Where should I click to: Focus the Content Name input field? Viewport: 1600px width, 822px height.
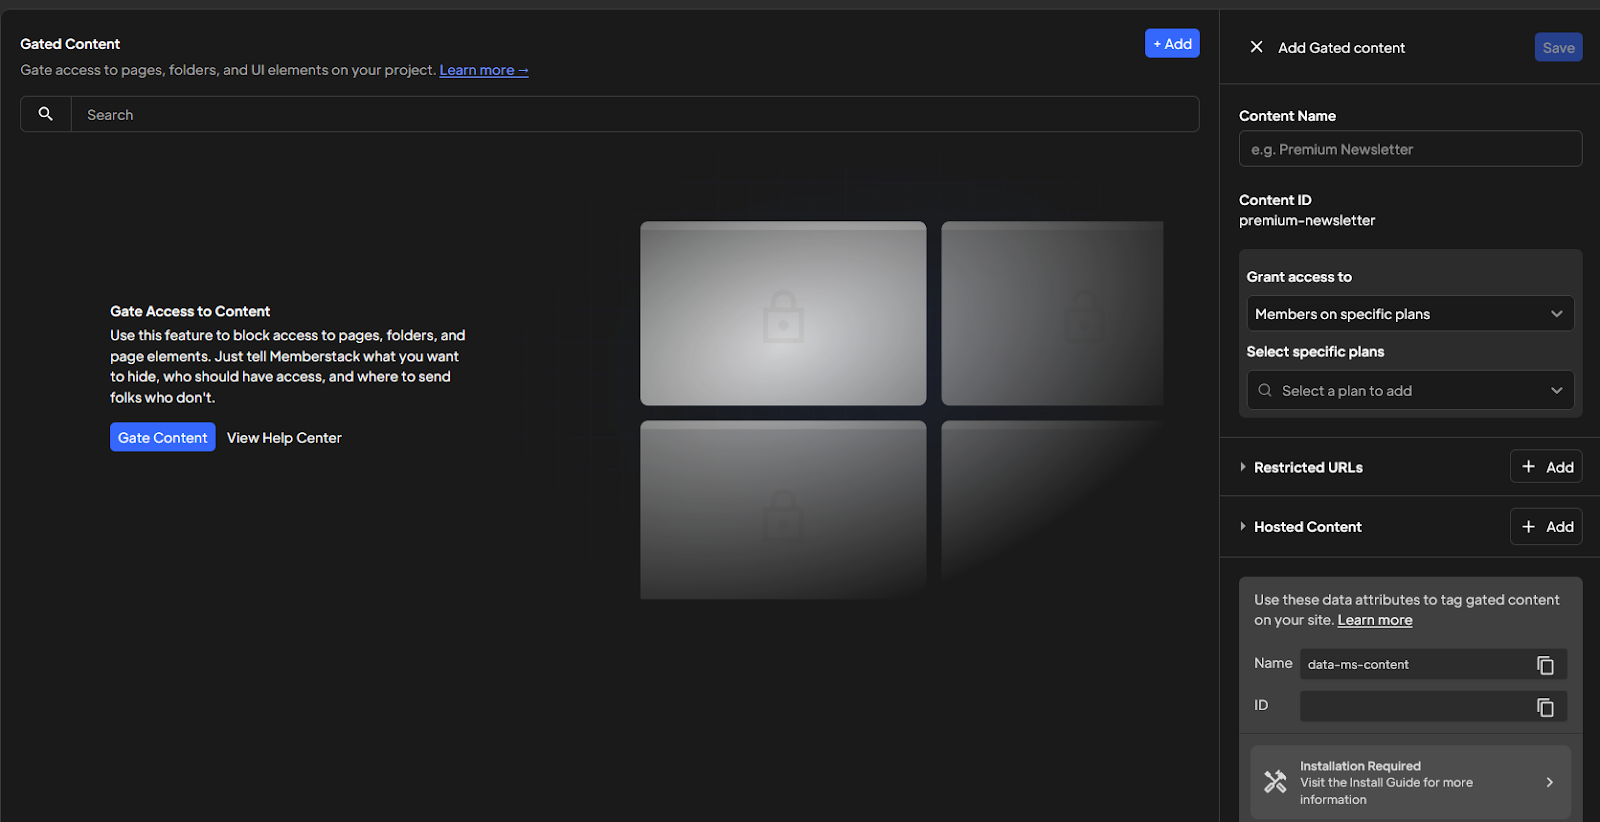(x=1409, y=149)
